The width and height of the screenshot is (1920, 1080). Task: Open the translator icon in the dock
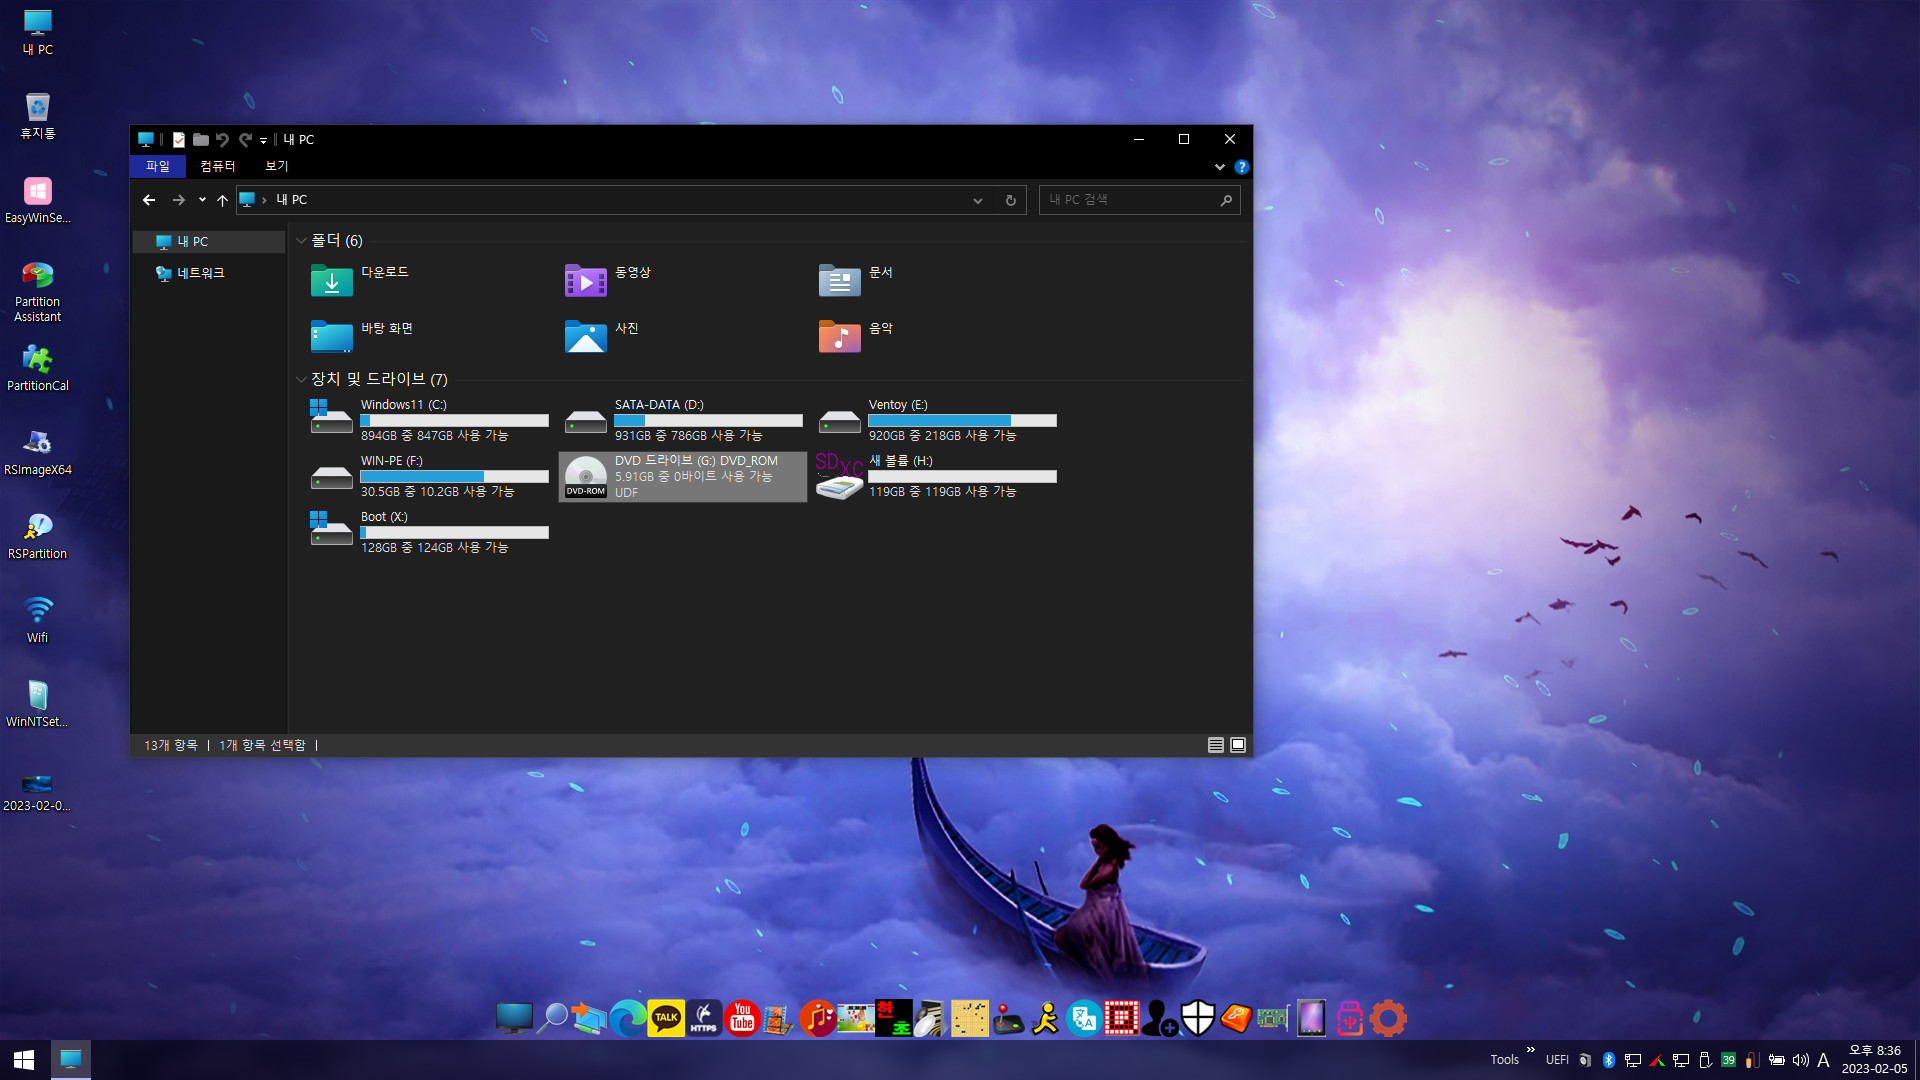point(1084,1018)
